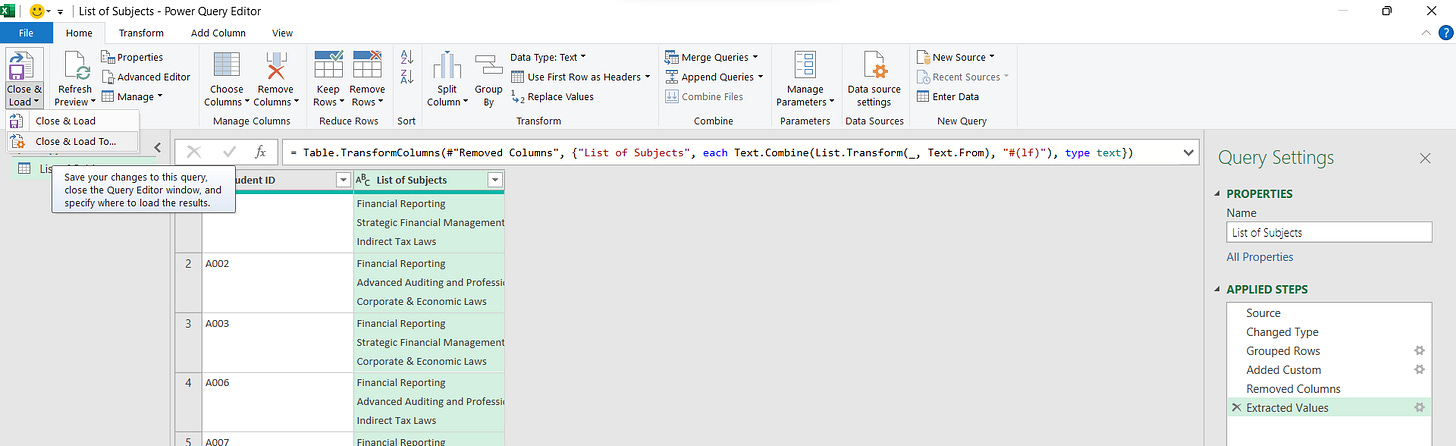Click the Choose Columns icon
This screenshot has height=446, width=1456.
tap(226, 66)
